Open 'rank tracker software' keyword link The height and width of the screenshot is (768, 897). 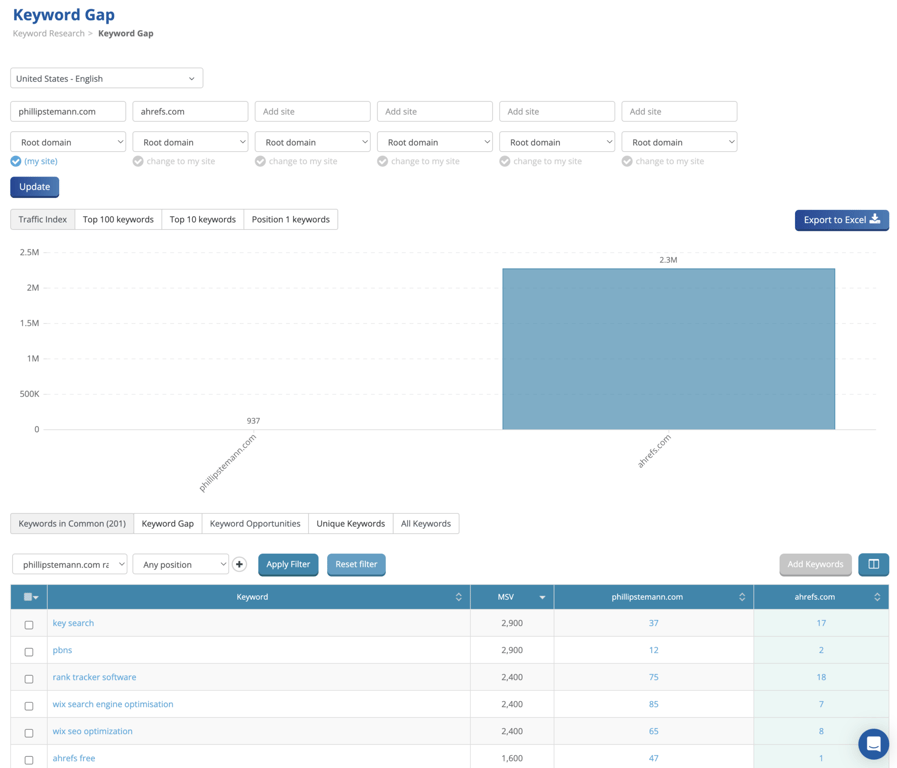coord(94,677)
